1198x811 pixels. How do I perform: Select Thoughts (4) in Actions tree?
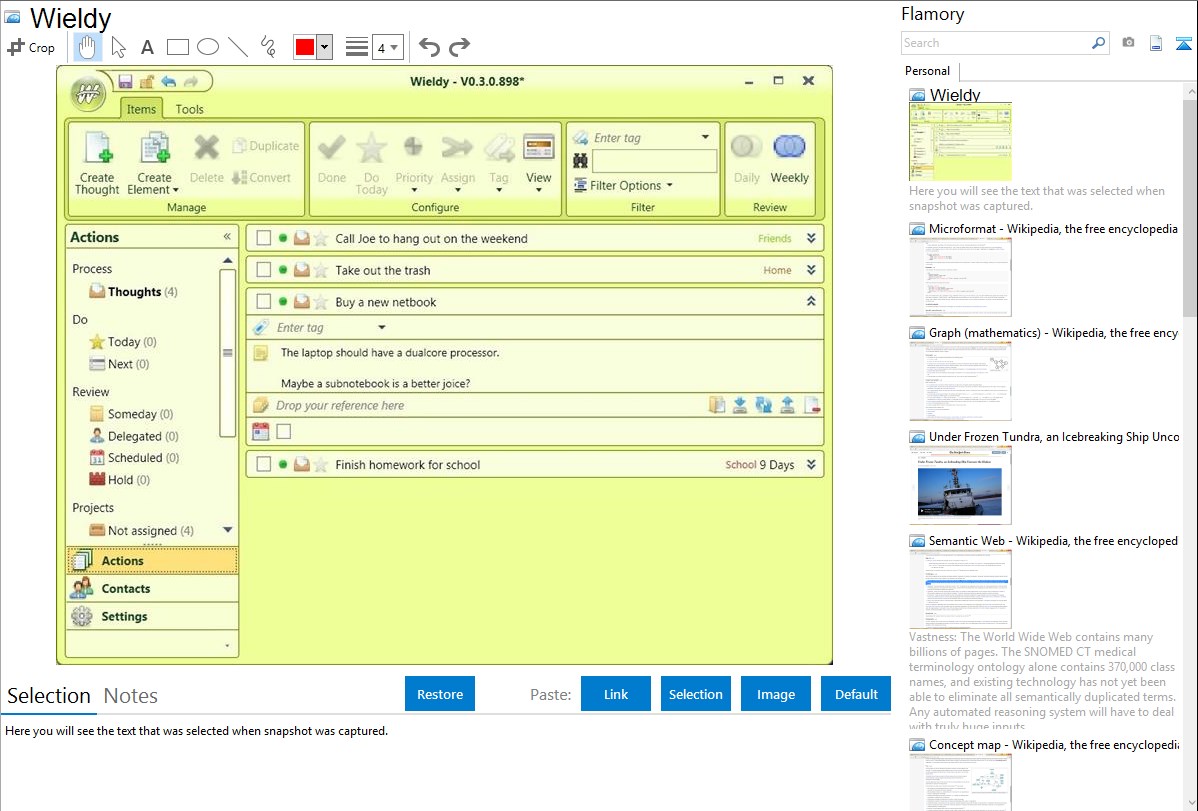(134, 291)
